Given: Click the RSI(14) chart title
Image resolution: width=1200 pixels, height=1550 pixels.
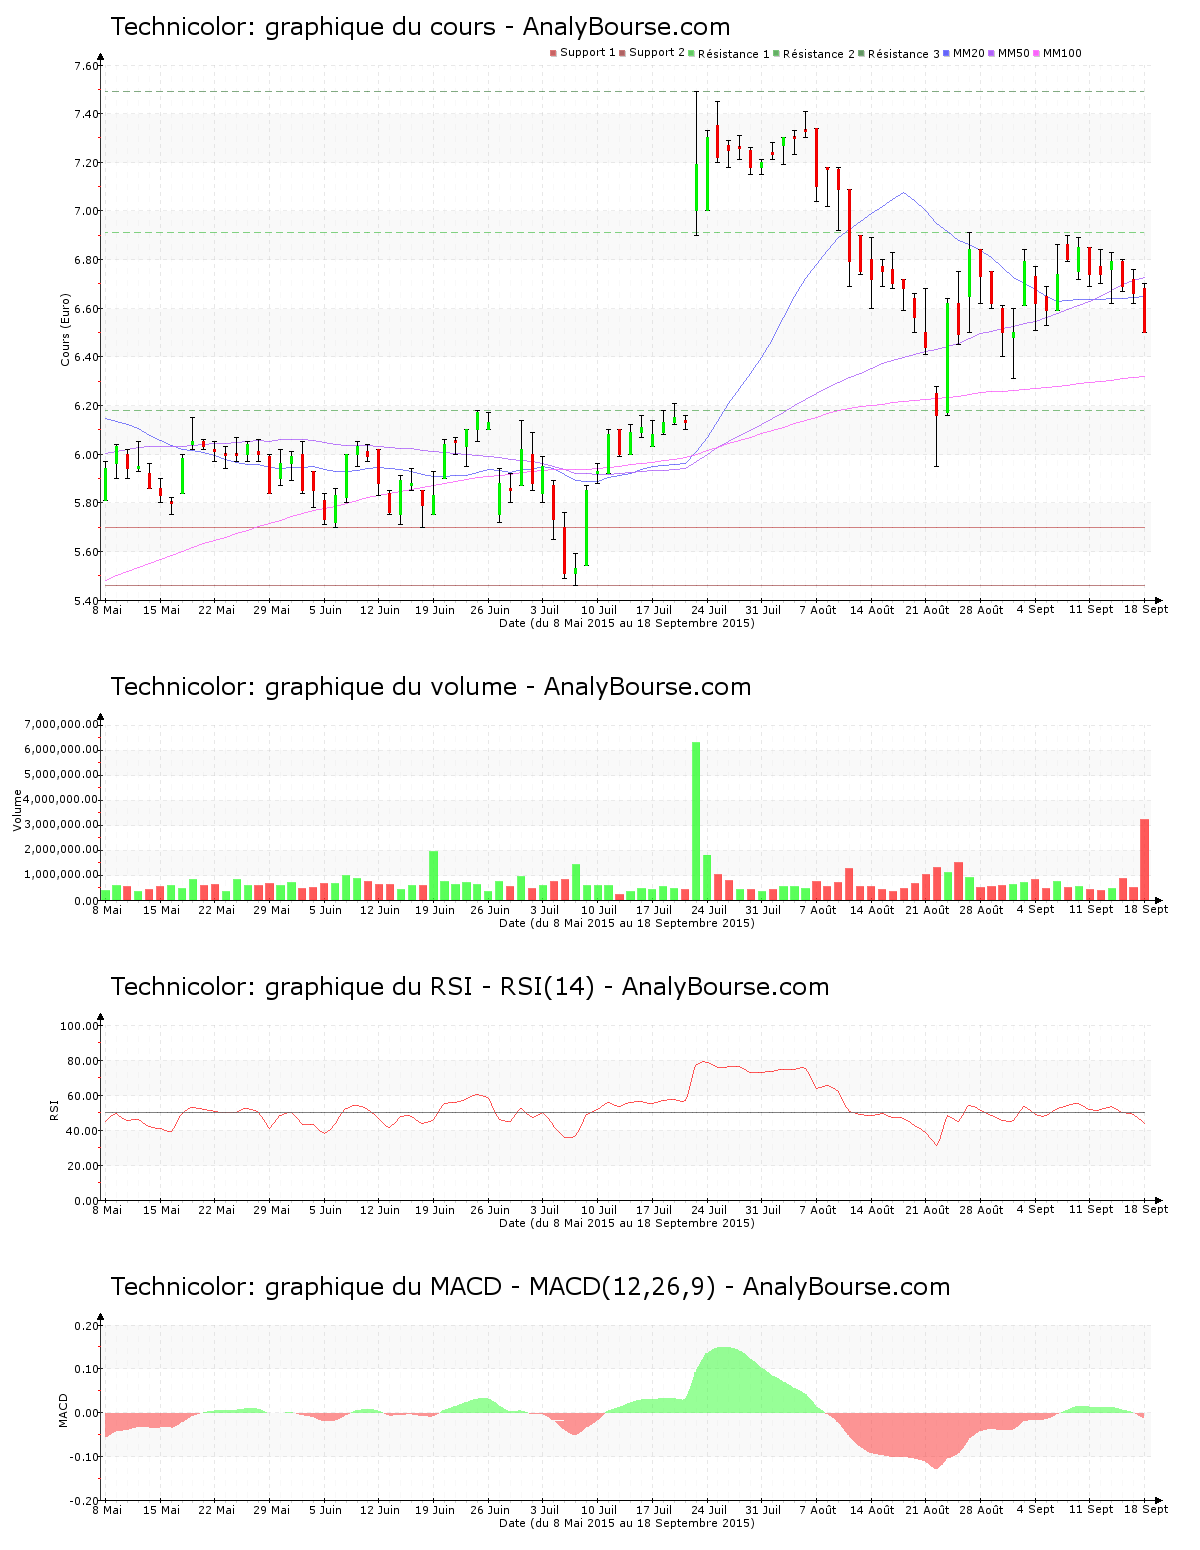Looking at the screenshot, I should tap(469, 987).
